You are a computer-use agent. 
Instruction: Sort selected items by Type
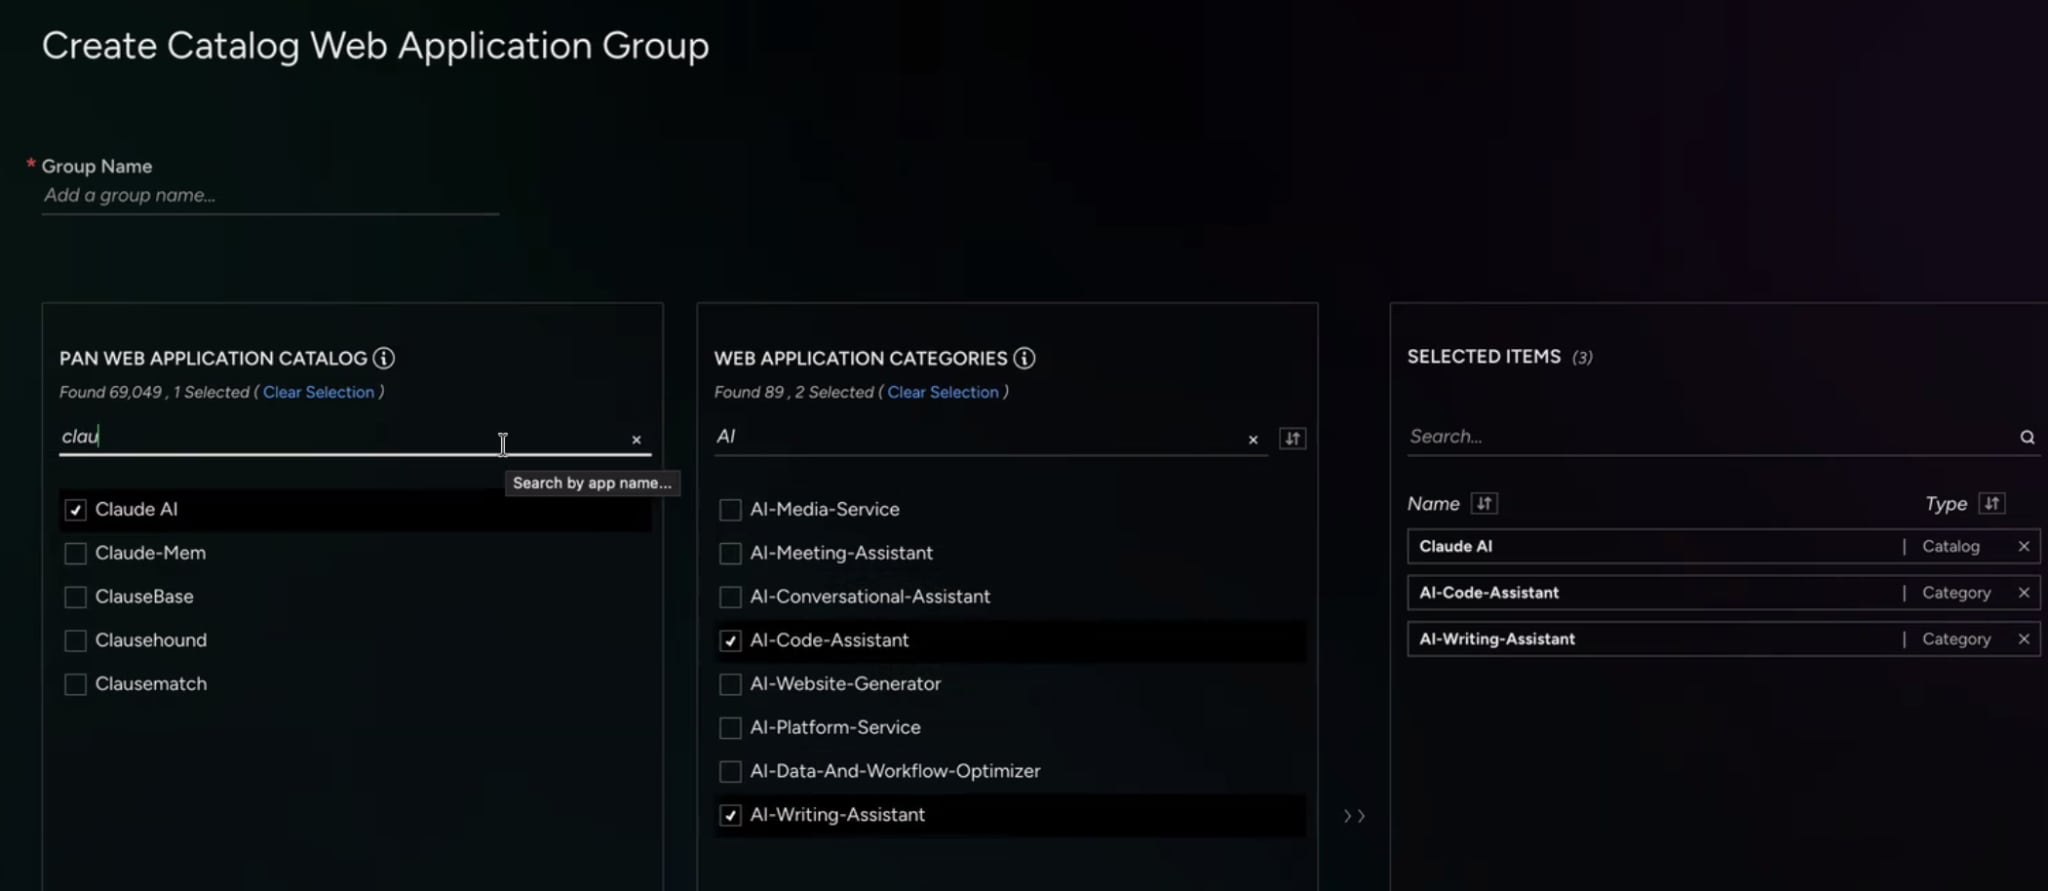(1992, 504)
